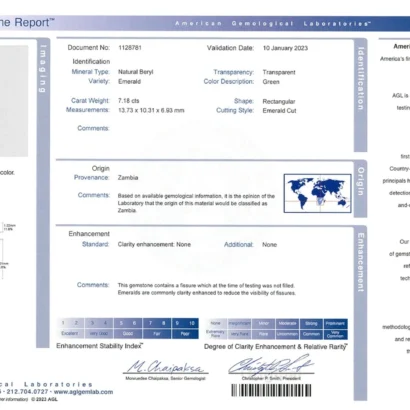
Task: Click the phone number '212.704.0727'
Action: pyautogui.click(x=28, y=392)
